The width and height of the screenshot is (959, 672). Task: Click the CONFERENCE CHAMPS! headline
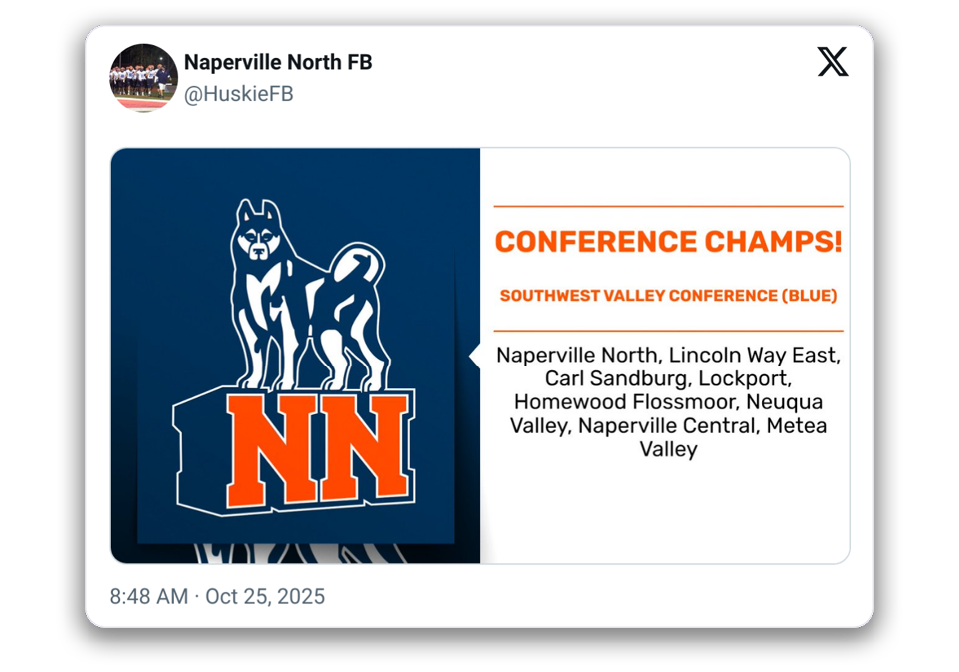(668, 241)
